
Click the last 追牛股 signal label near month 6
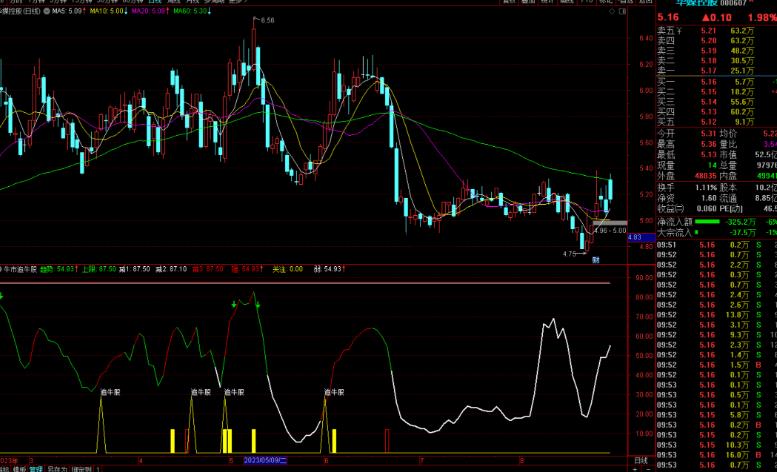click(x=334, y=392)
